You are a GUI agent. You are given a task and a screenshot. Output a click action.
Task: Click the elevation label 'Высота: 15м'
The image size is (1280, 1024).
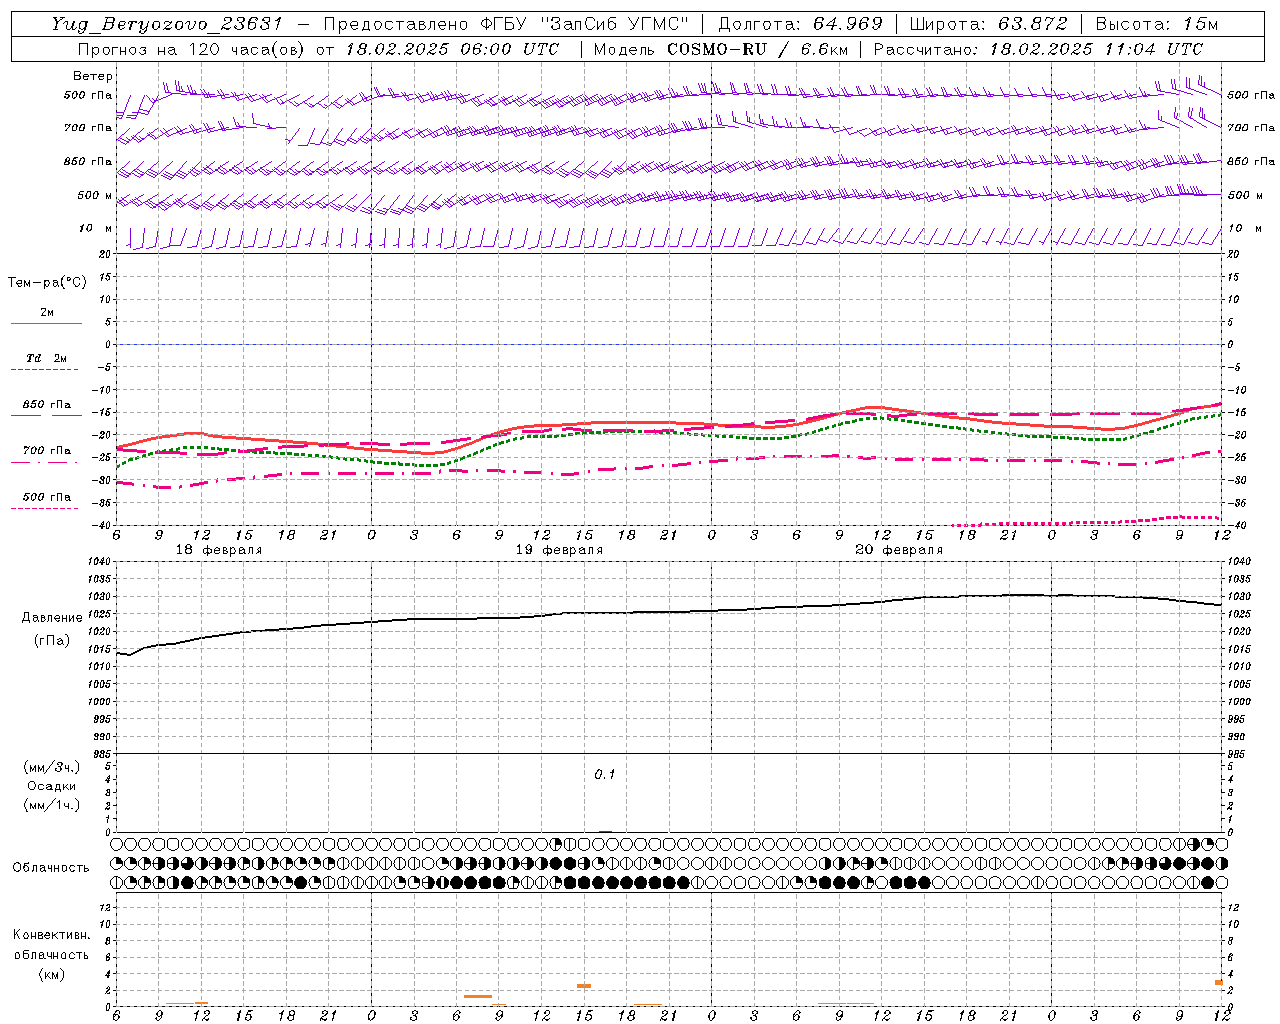click(x=1157, y=24)
